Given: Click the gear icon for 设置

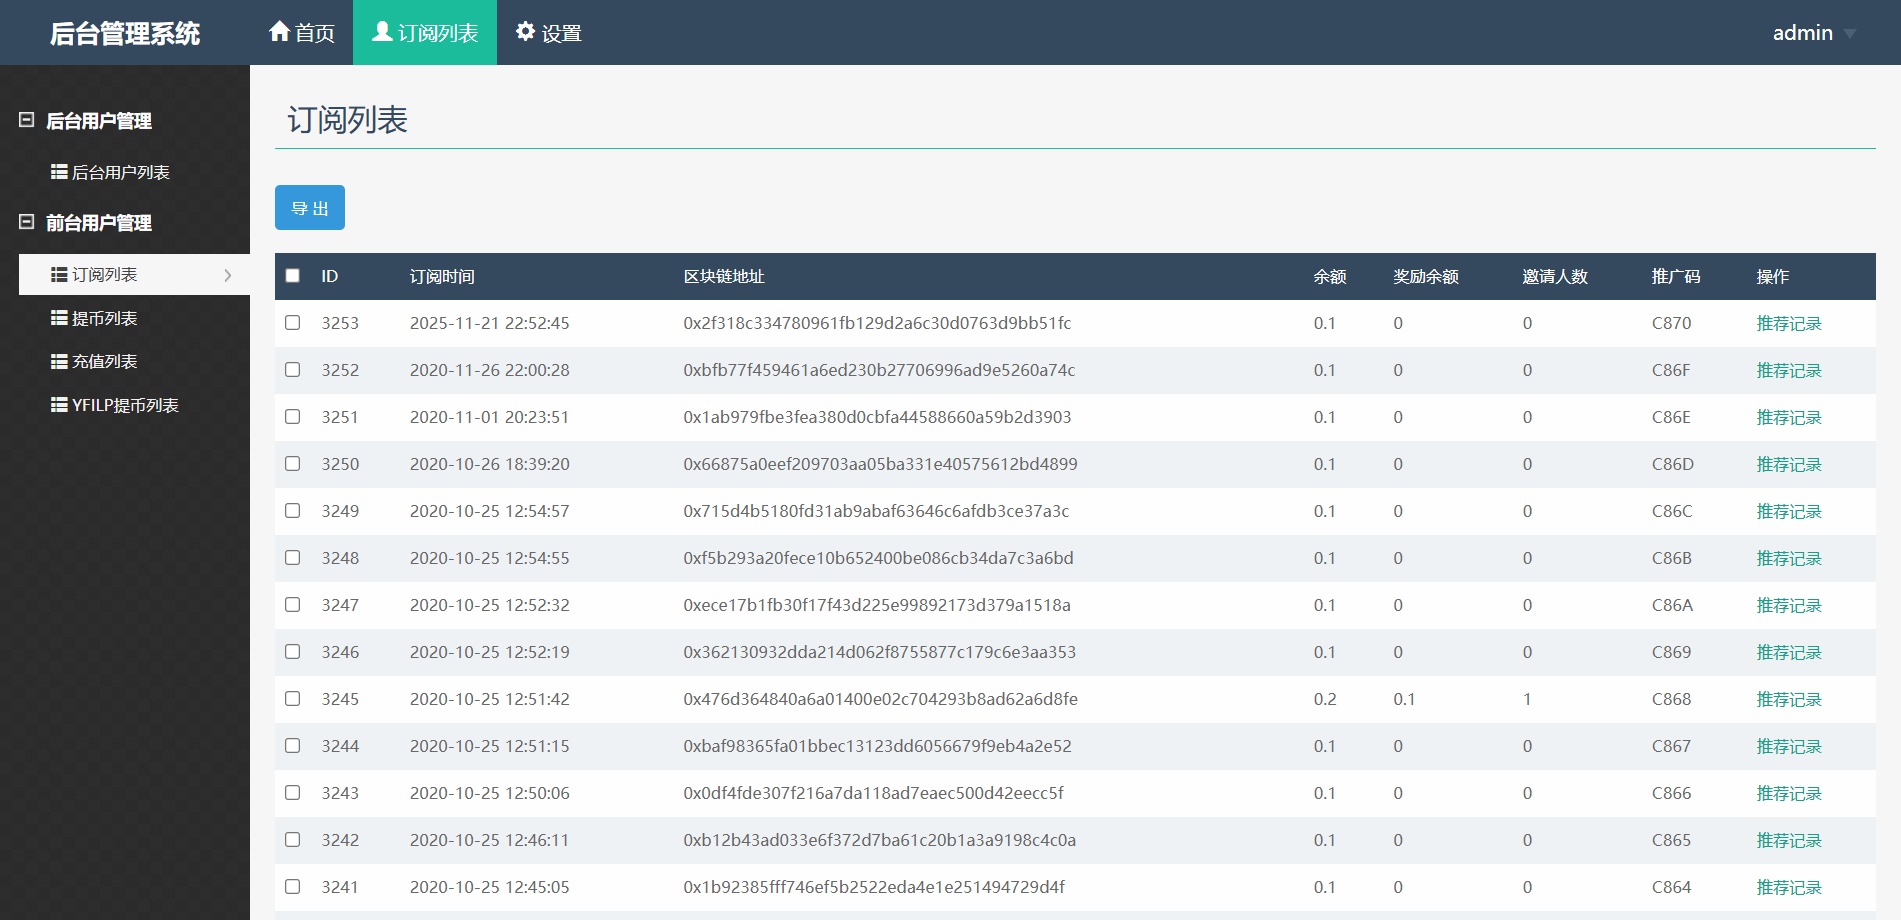Looking at the screenshot, I should [x=525, y=32].
